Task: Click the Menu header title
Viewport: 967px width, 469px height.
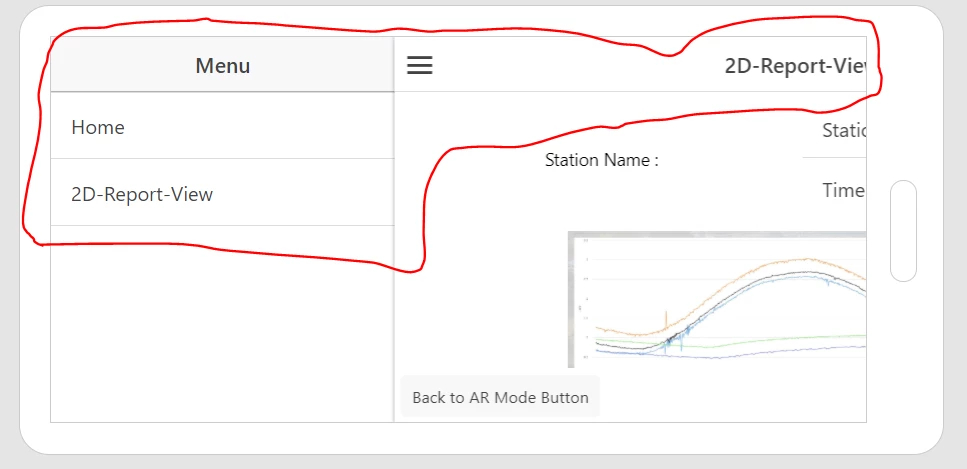Action: 223,65
